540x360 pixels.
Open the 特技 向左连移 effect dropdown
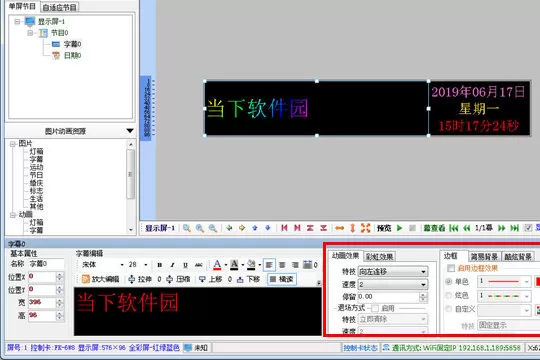coord(393,271)
